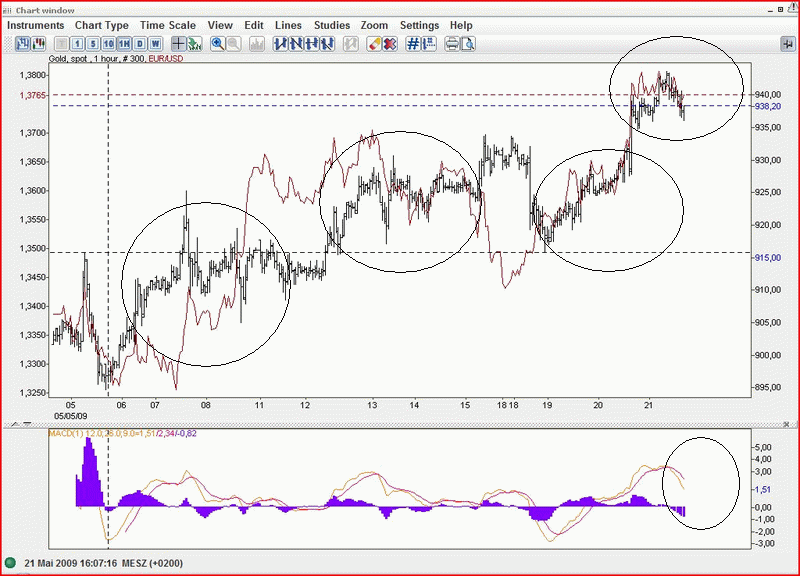Click the toolbar drag handle grip
The image size is (800, 576).
(x=7, y=44)
